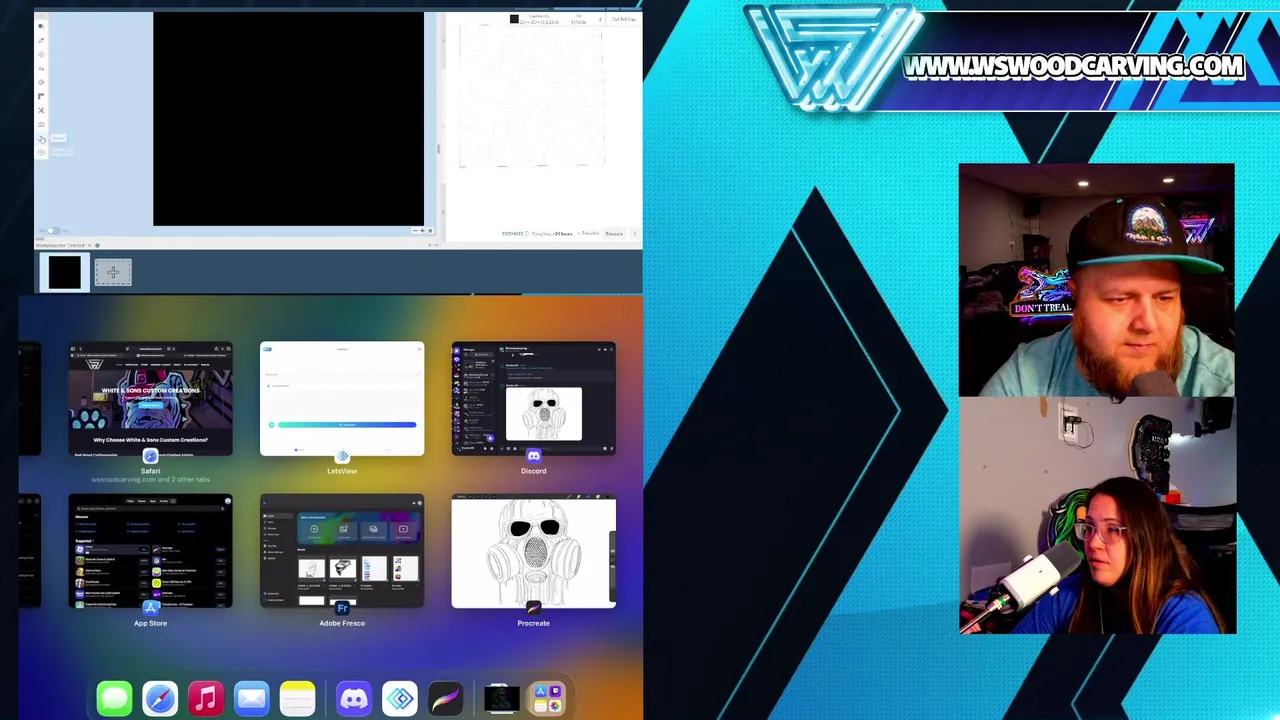Switch to the Adobe Fresco app card

[x=342, y=551]
